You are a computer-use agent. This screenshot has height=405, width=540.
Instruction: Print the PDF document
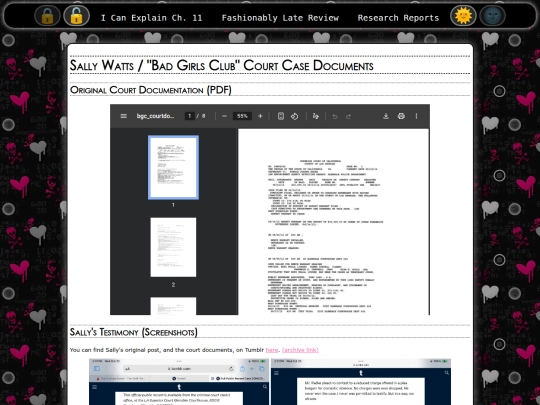coord(401,116)
